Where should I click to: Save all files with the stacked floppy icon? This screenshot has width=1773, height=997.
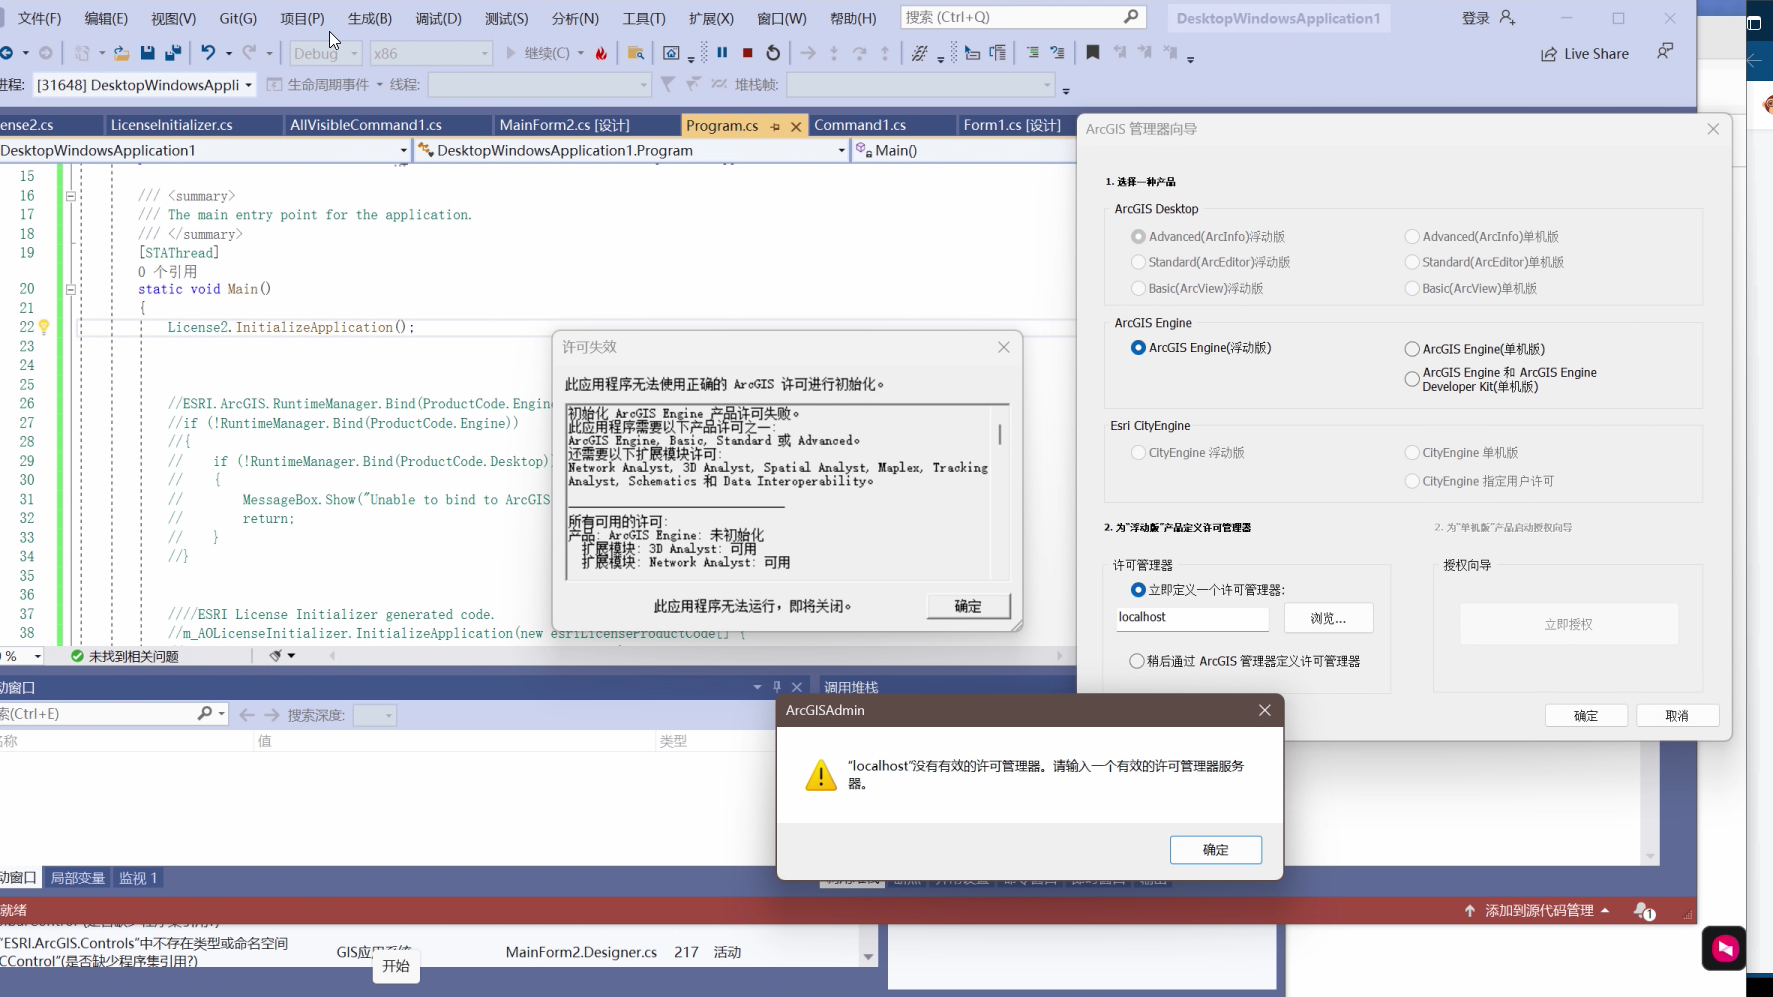coord(173,53)
